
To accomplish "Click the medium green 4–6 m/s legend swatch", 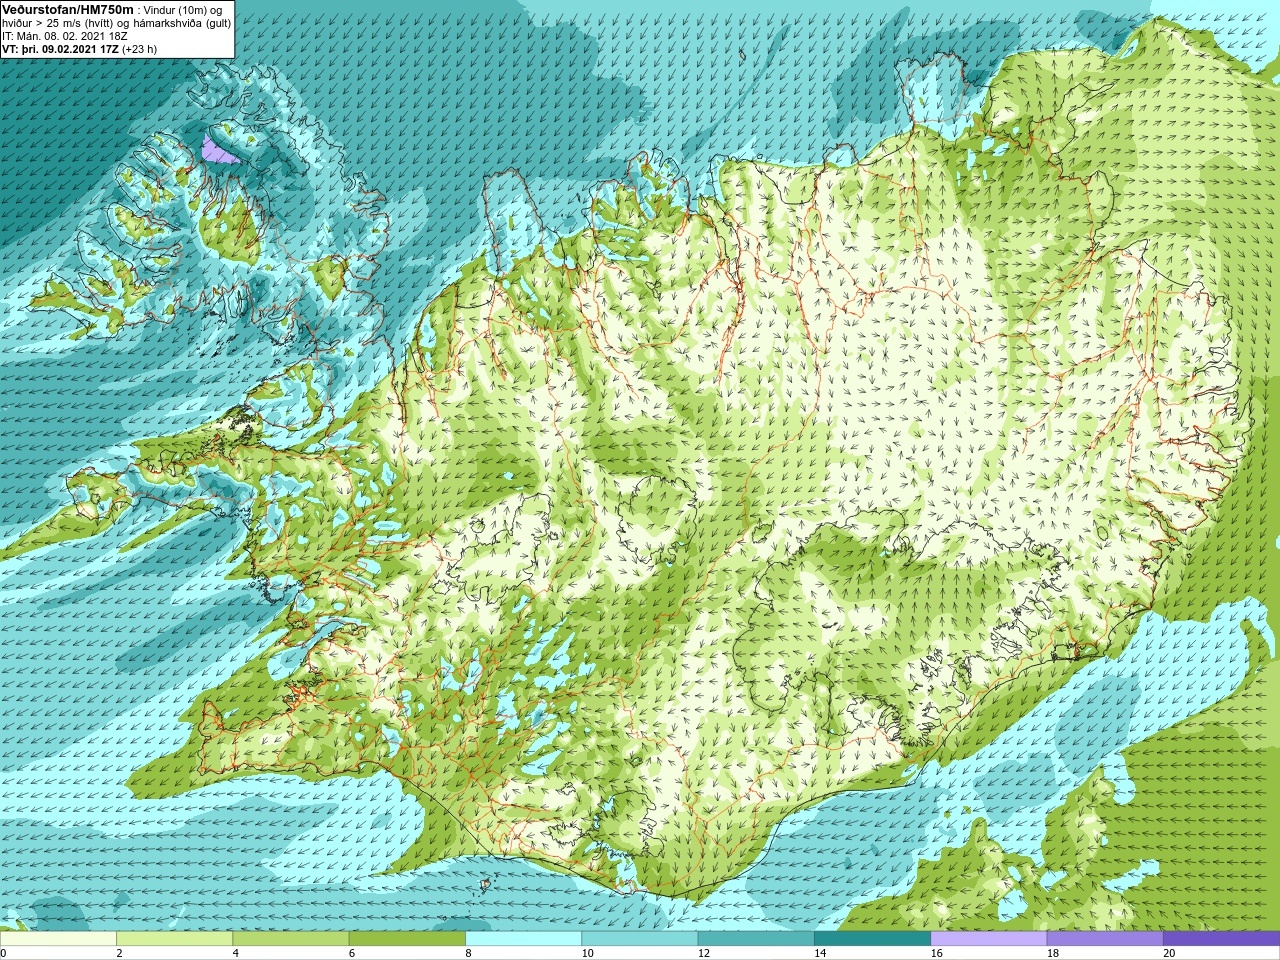I will 290,938.
